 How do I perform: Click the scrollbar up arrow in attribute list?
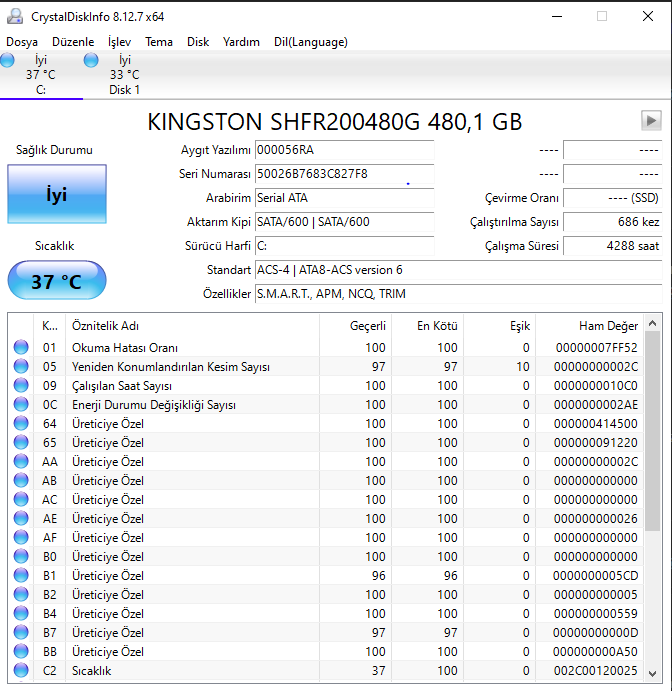click(653, 323)
